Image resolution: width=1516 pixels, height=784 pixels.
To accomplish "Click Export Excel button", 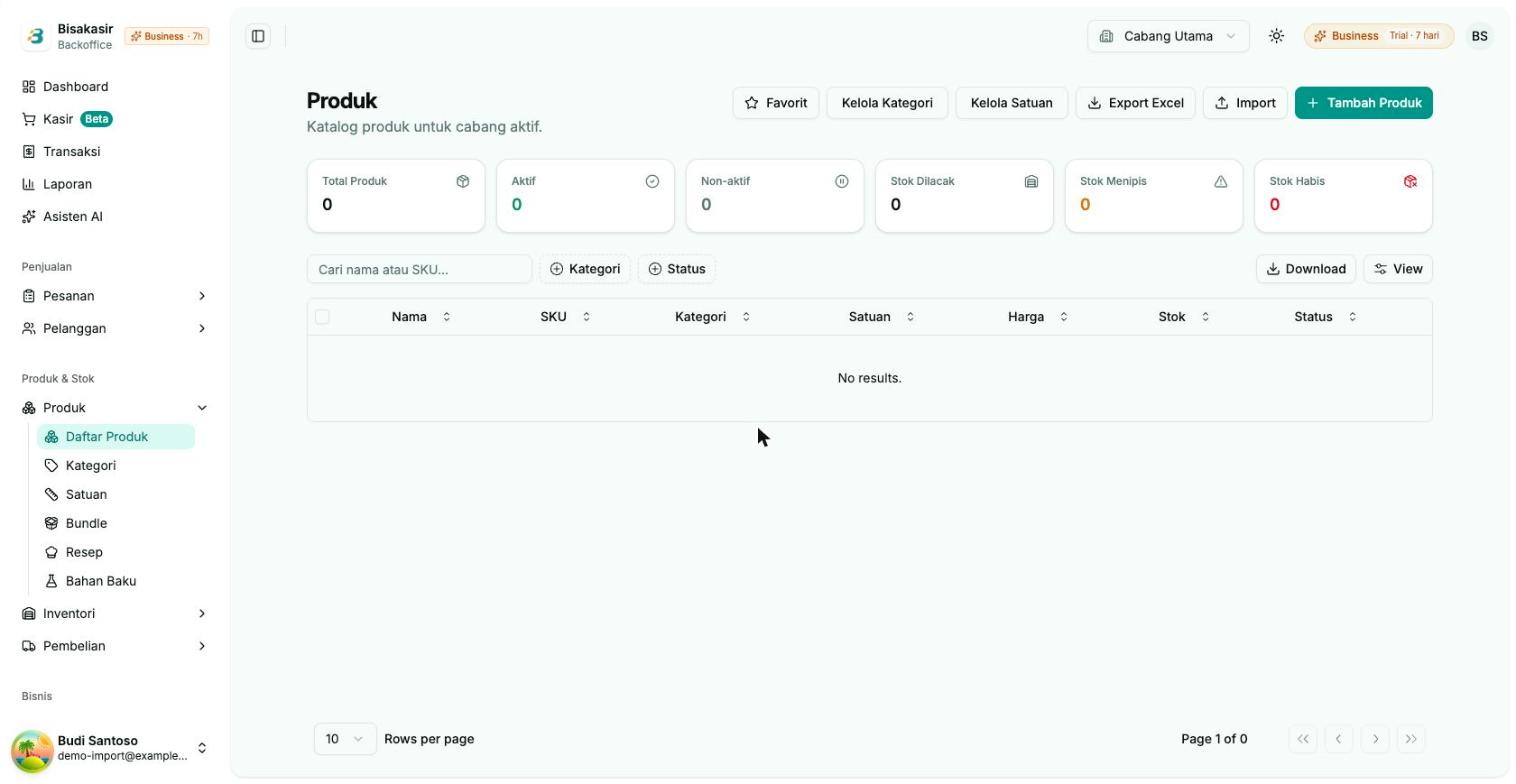I will 1135,103.
